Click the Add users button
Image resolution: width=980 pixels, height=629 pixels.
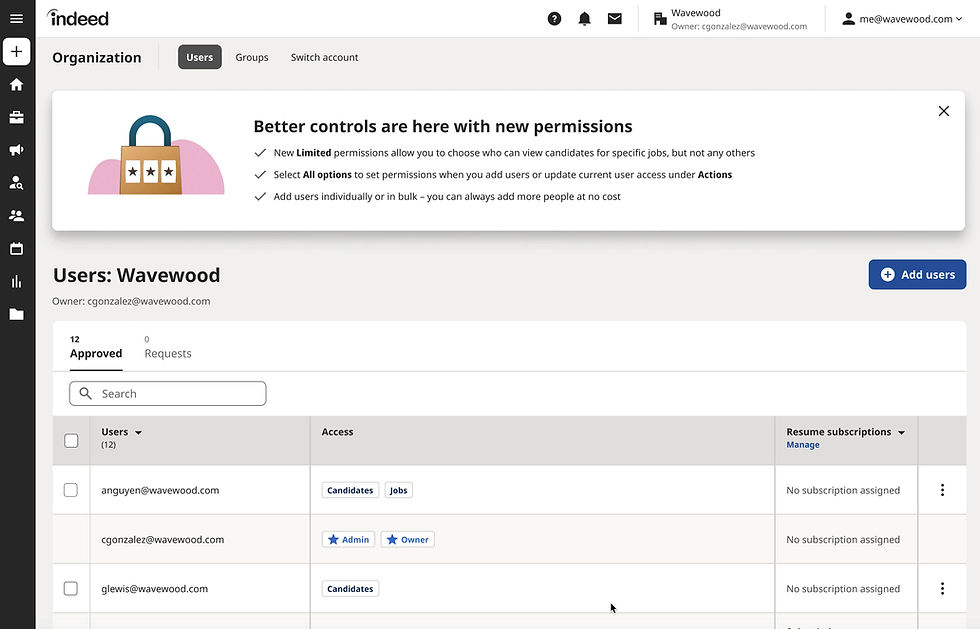[x=917, y=274]
